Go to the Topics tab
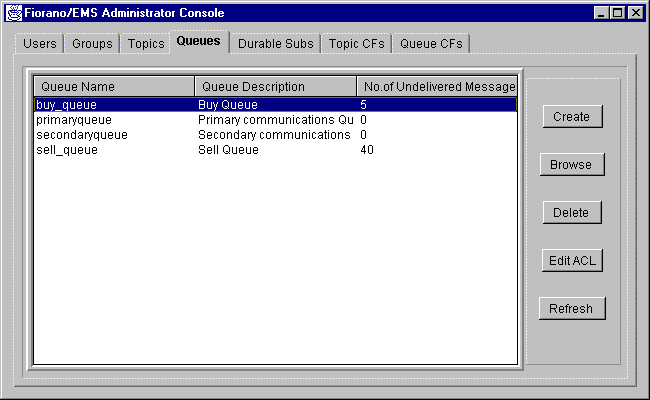The width and height of the screenshot is (650, 400). (146, 44)
